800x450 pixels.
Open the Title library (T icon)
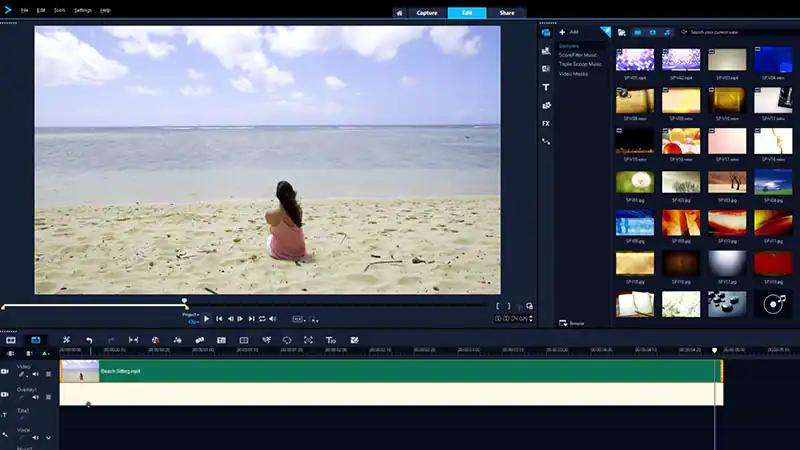546,87
